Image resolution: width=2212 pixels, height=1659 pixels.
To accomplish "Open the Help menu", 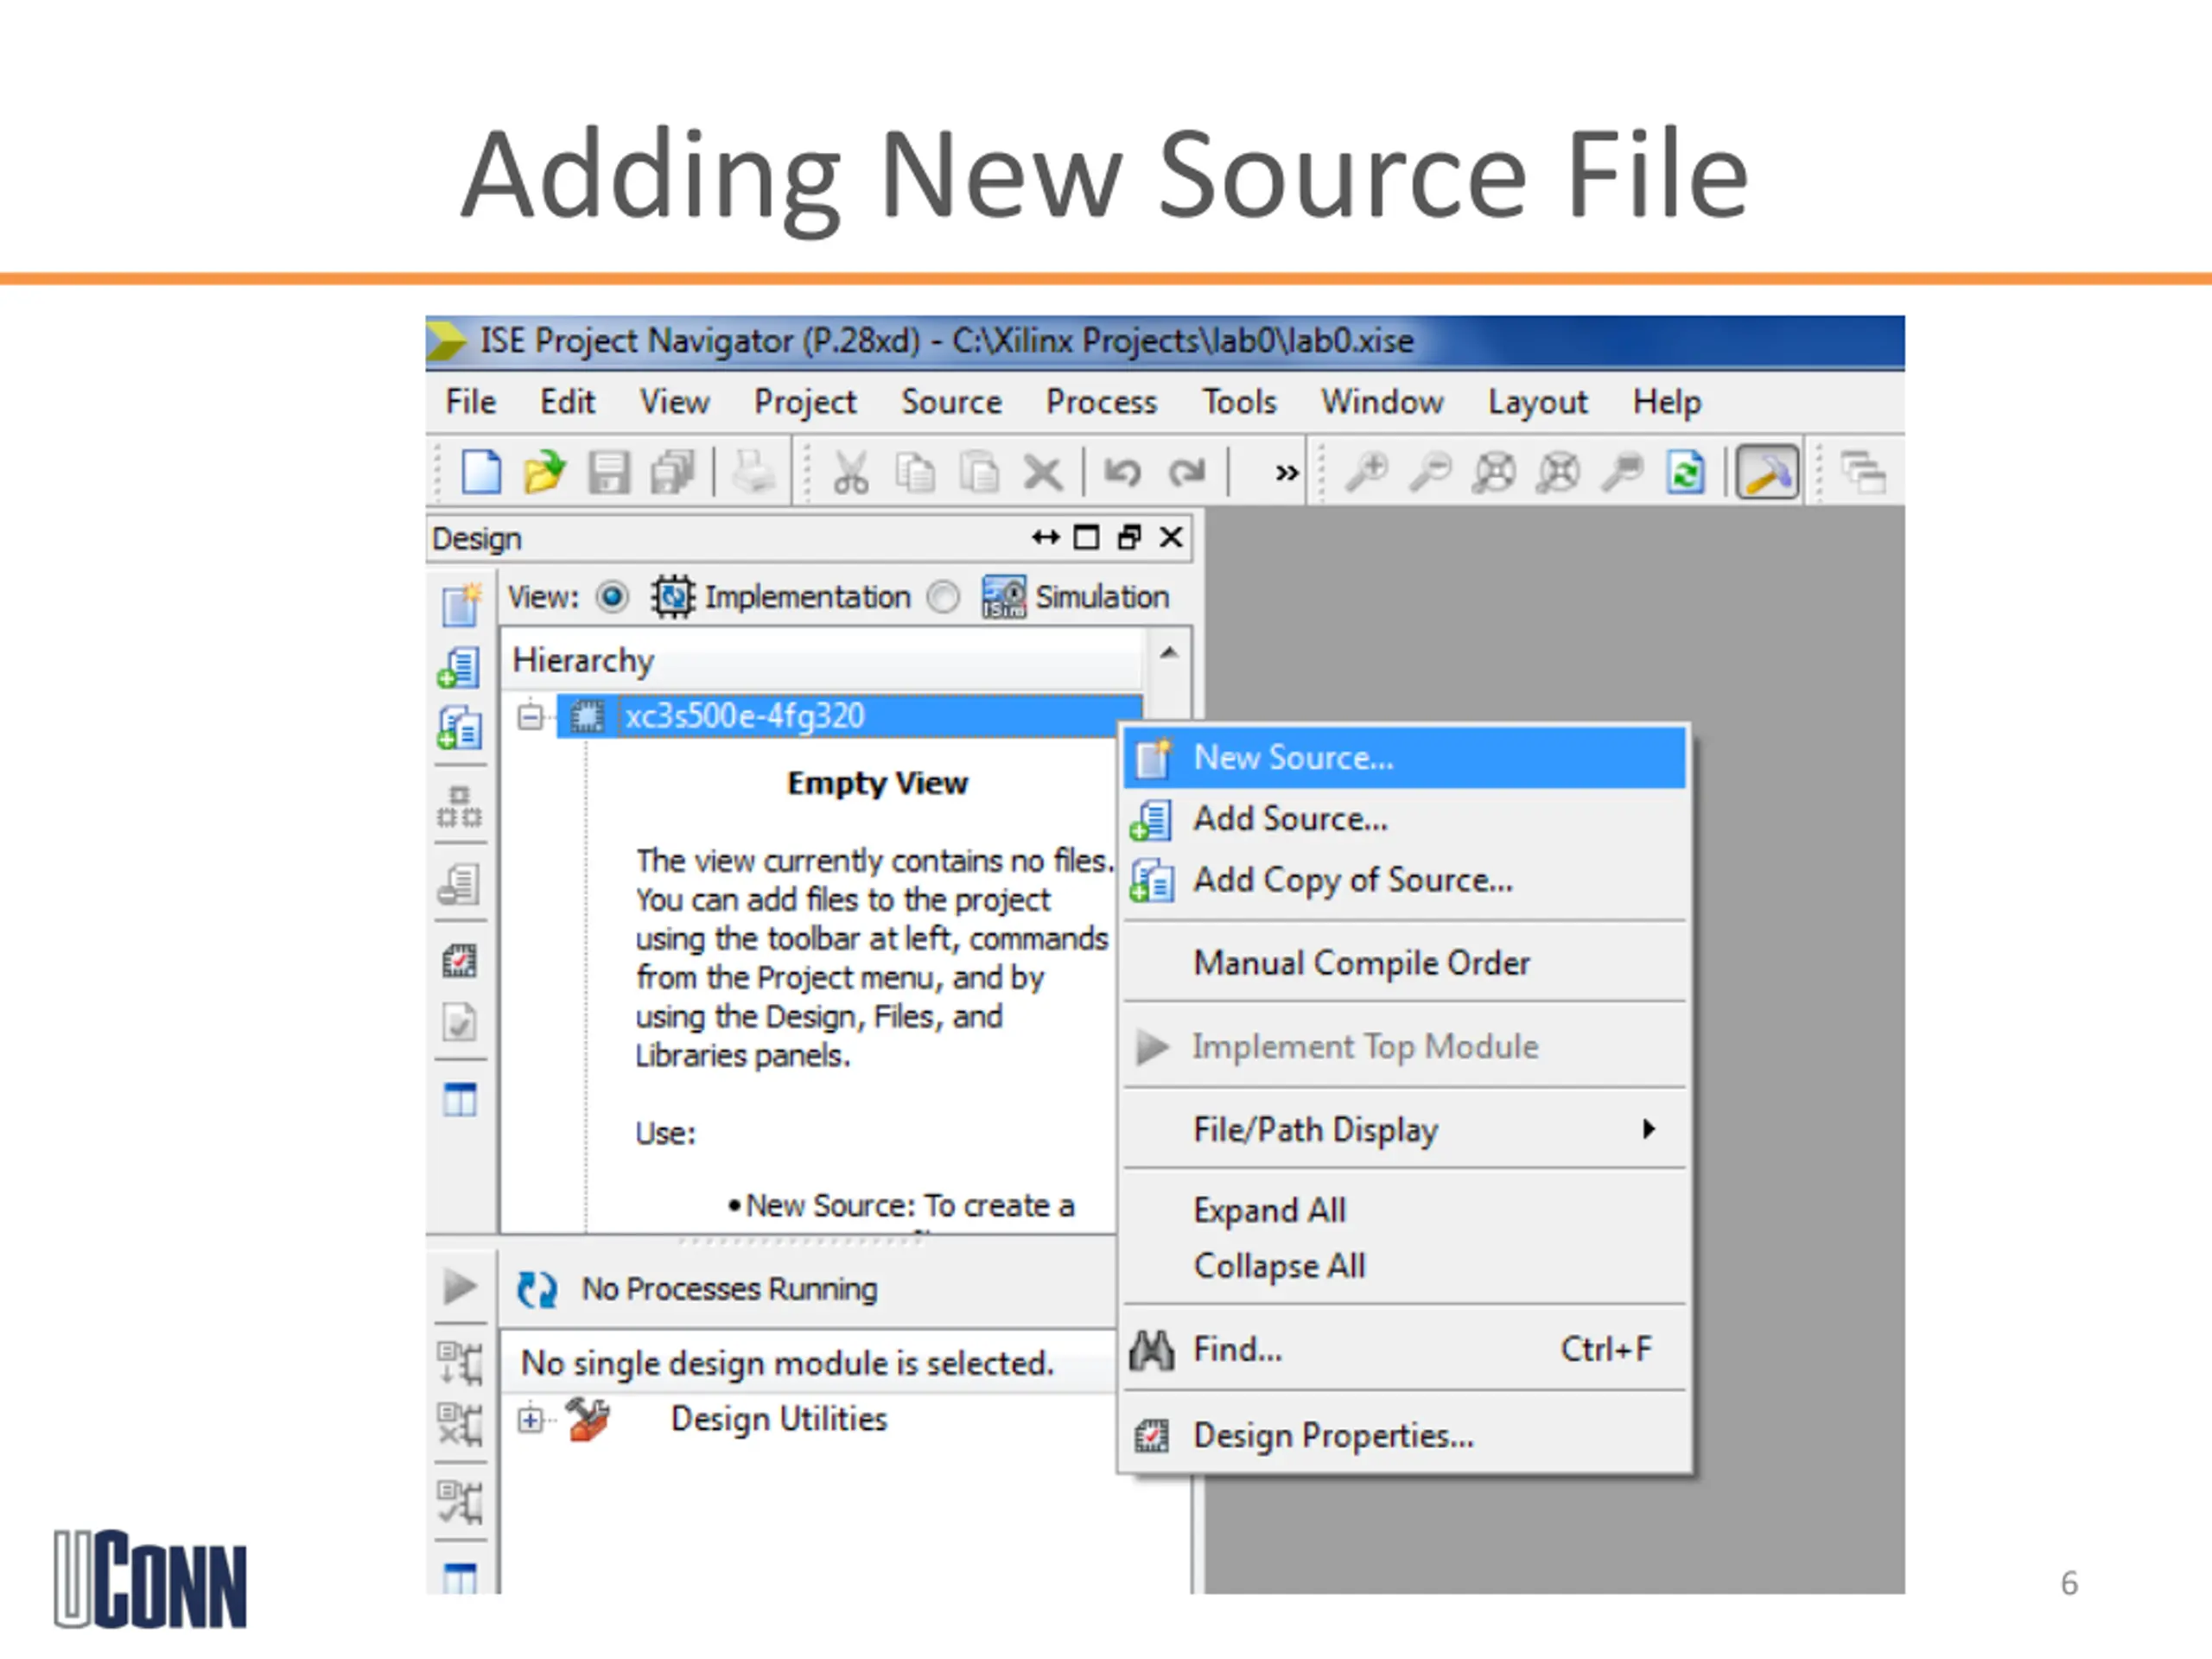I will coord(1666,402).
